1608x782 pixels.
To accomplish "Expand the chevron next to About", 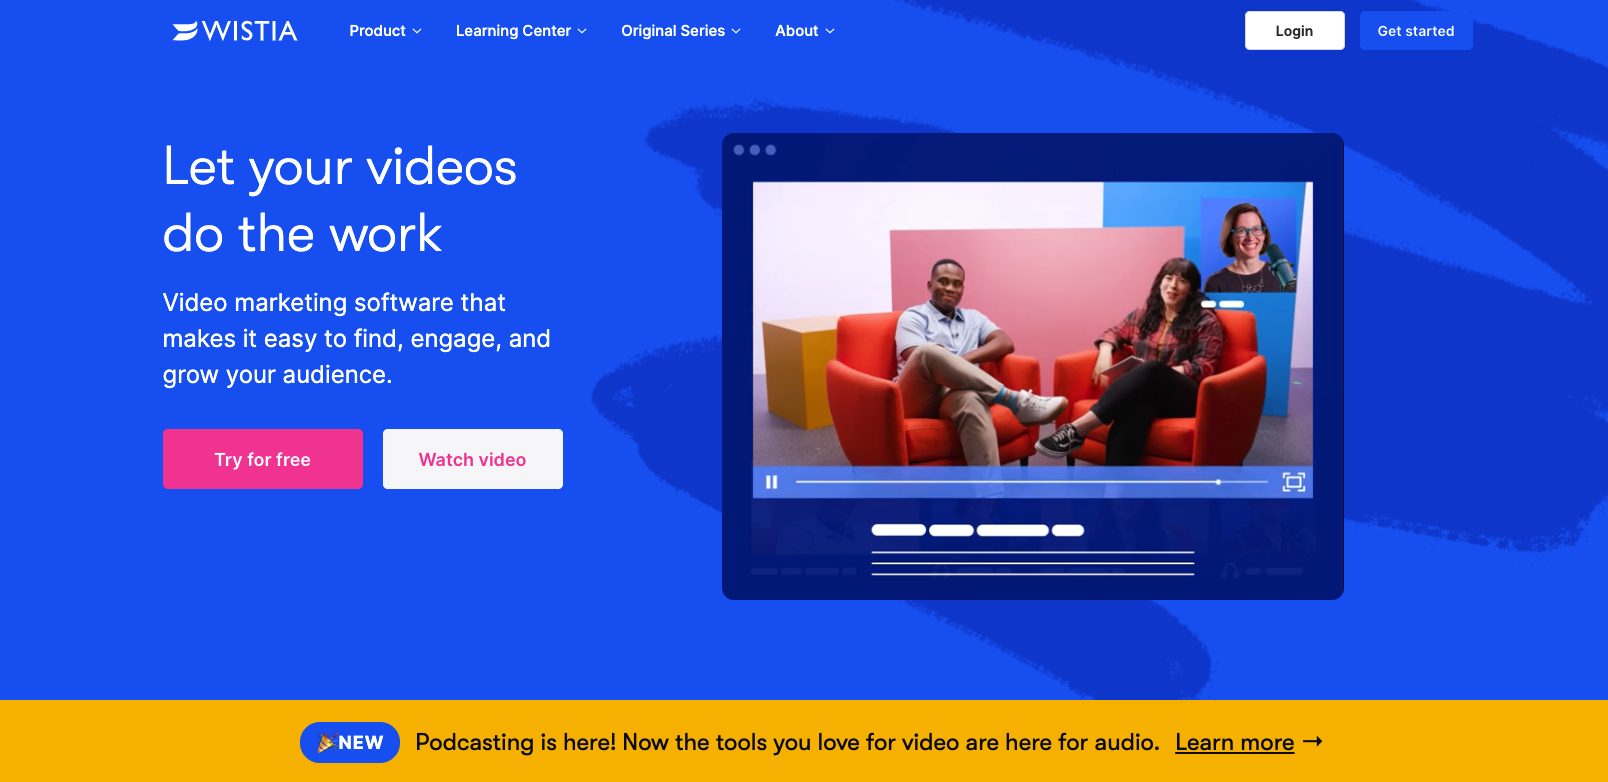I will point(830,32).
